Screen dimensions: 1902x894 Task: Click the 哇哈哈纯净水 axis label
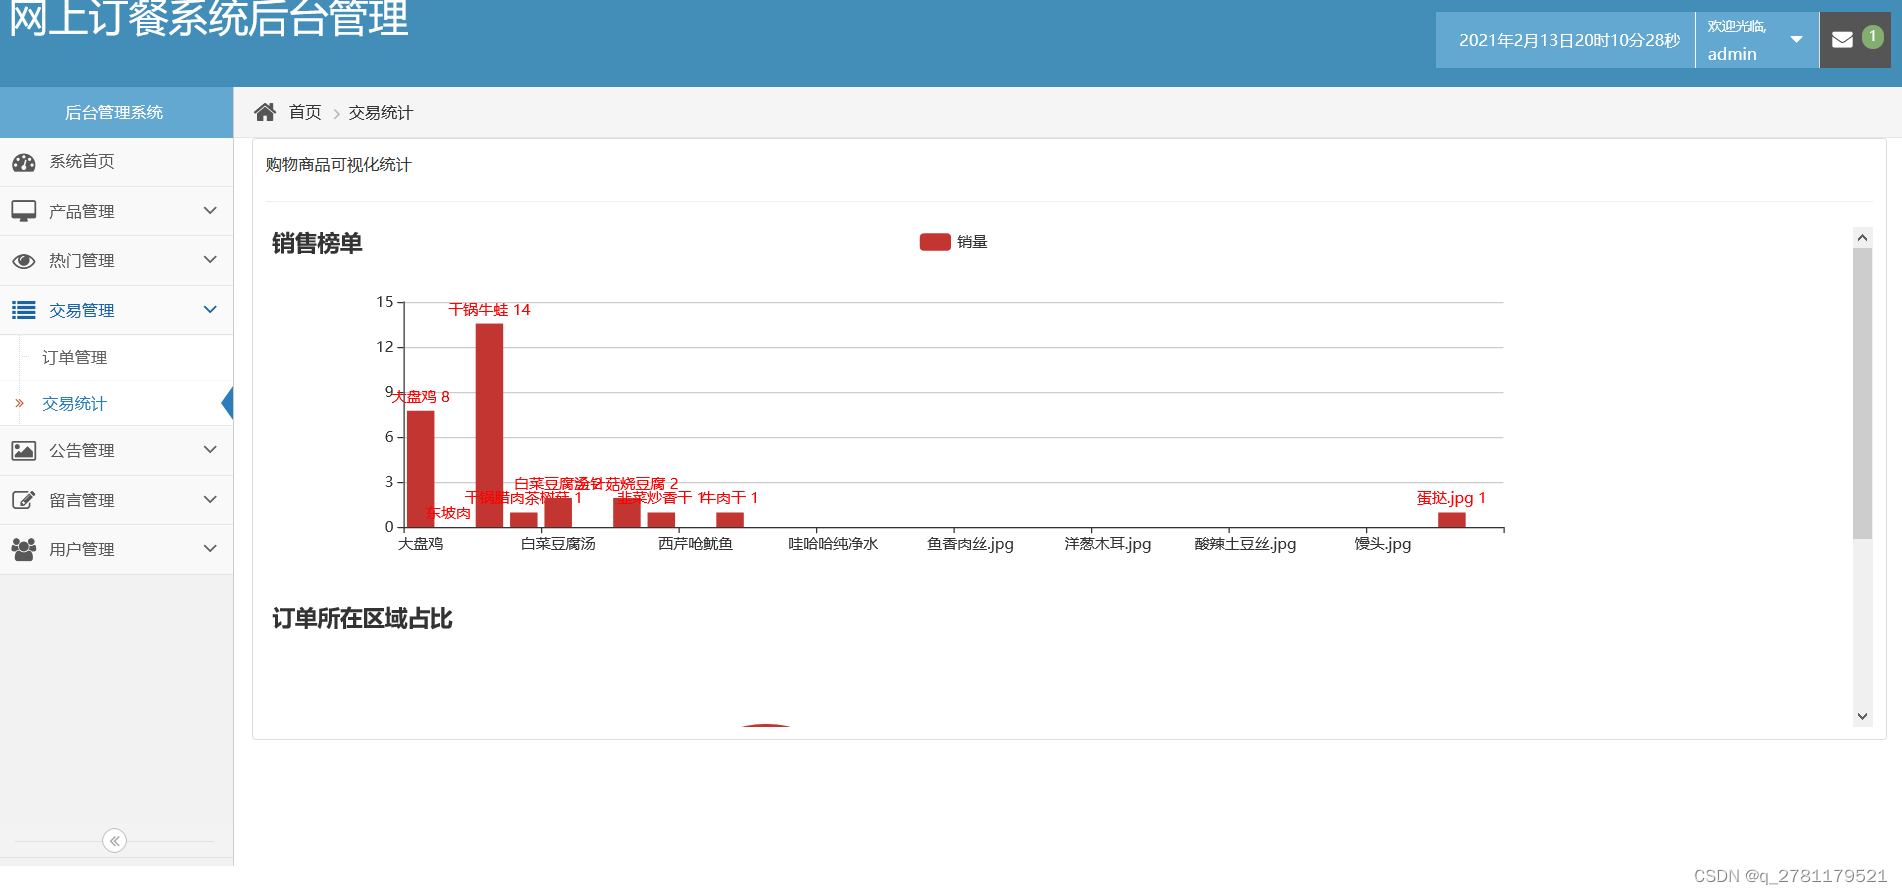click(833, 544)
